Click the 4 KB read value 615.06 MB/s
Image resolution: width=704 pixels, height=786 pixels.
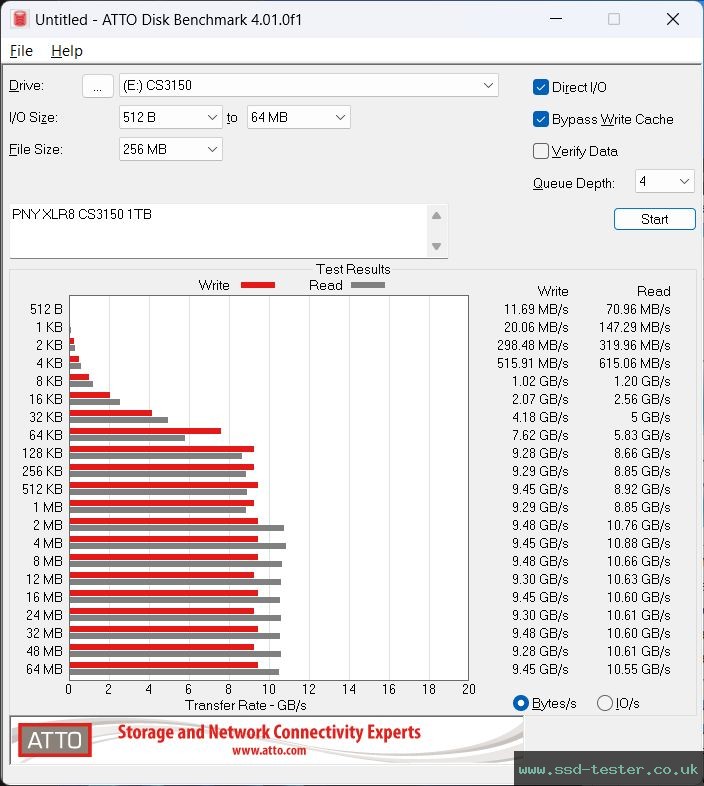click(x=634, y=363)
